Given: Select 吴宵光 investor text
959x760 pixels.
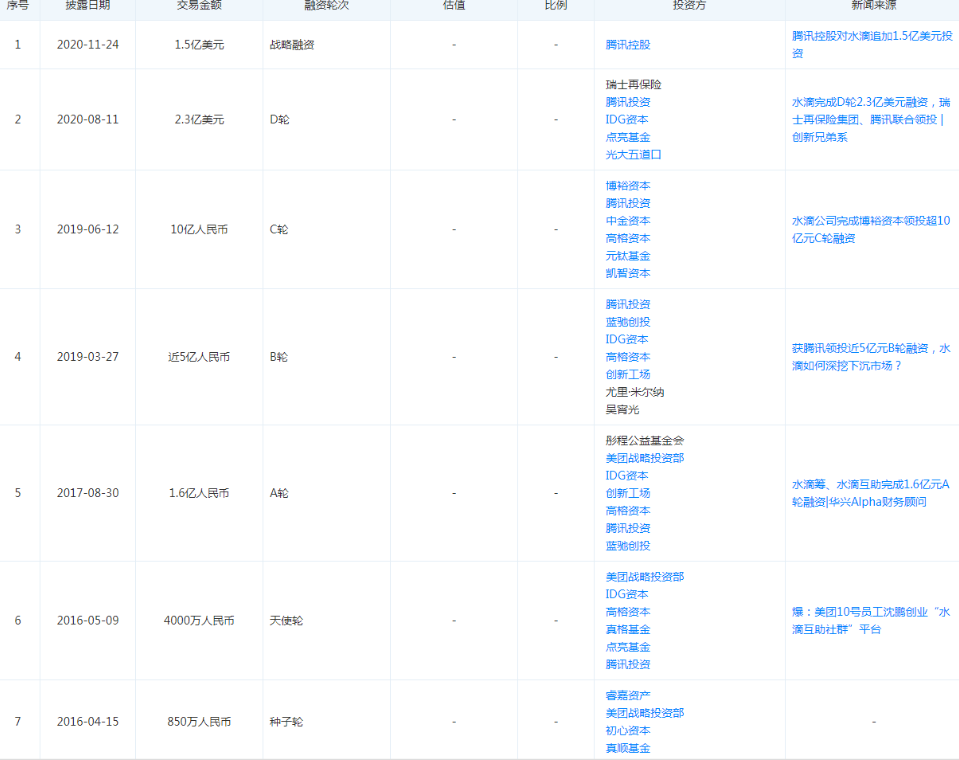Looking at the screenshot, I should pos(622,410).
